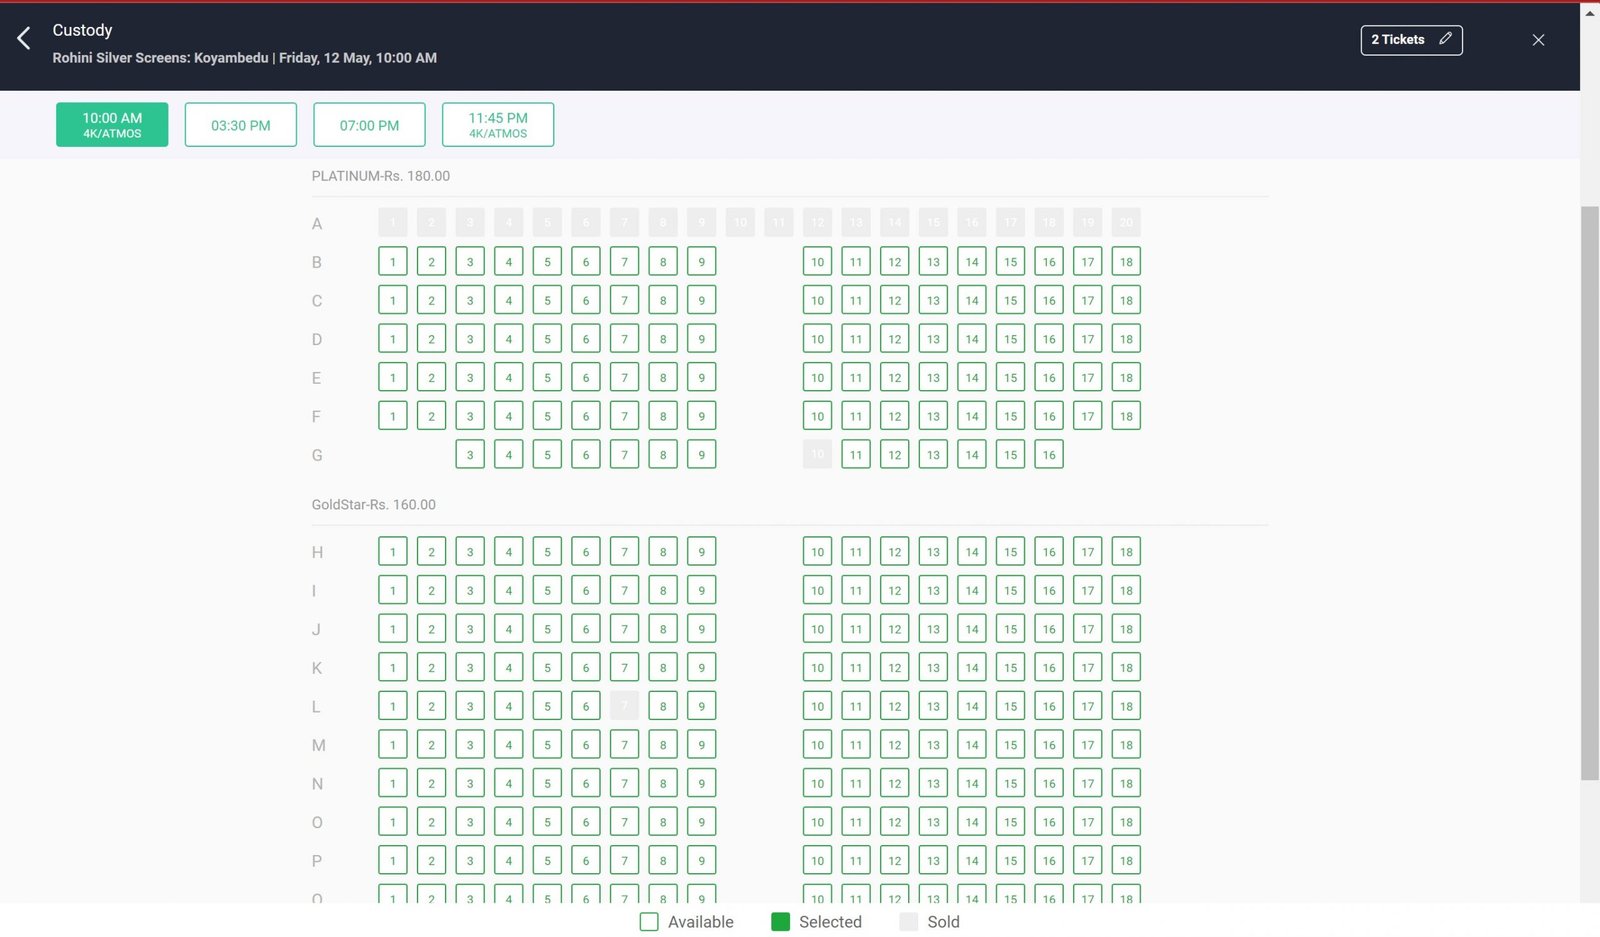Select seat 5 in row N
1600x937 pixels.
(547, 784)
